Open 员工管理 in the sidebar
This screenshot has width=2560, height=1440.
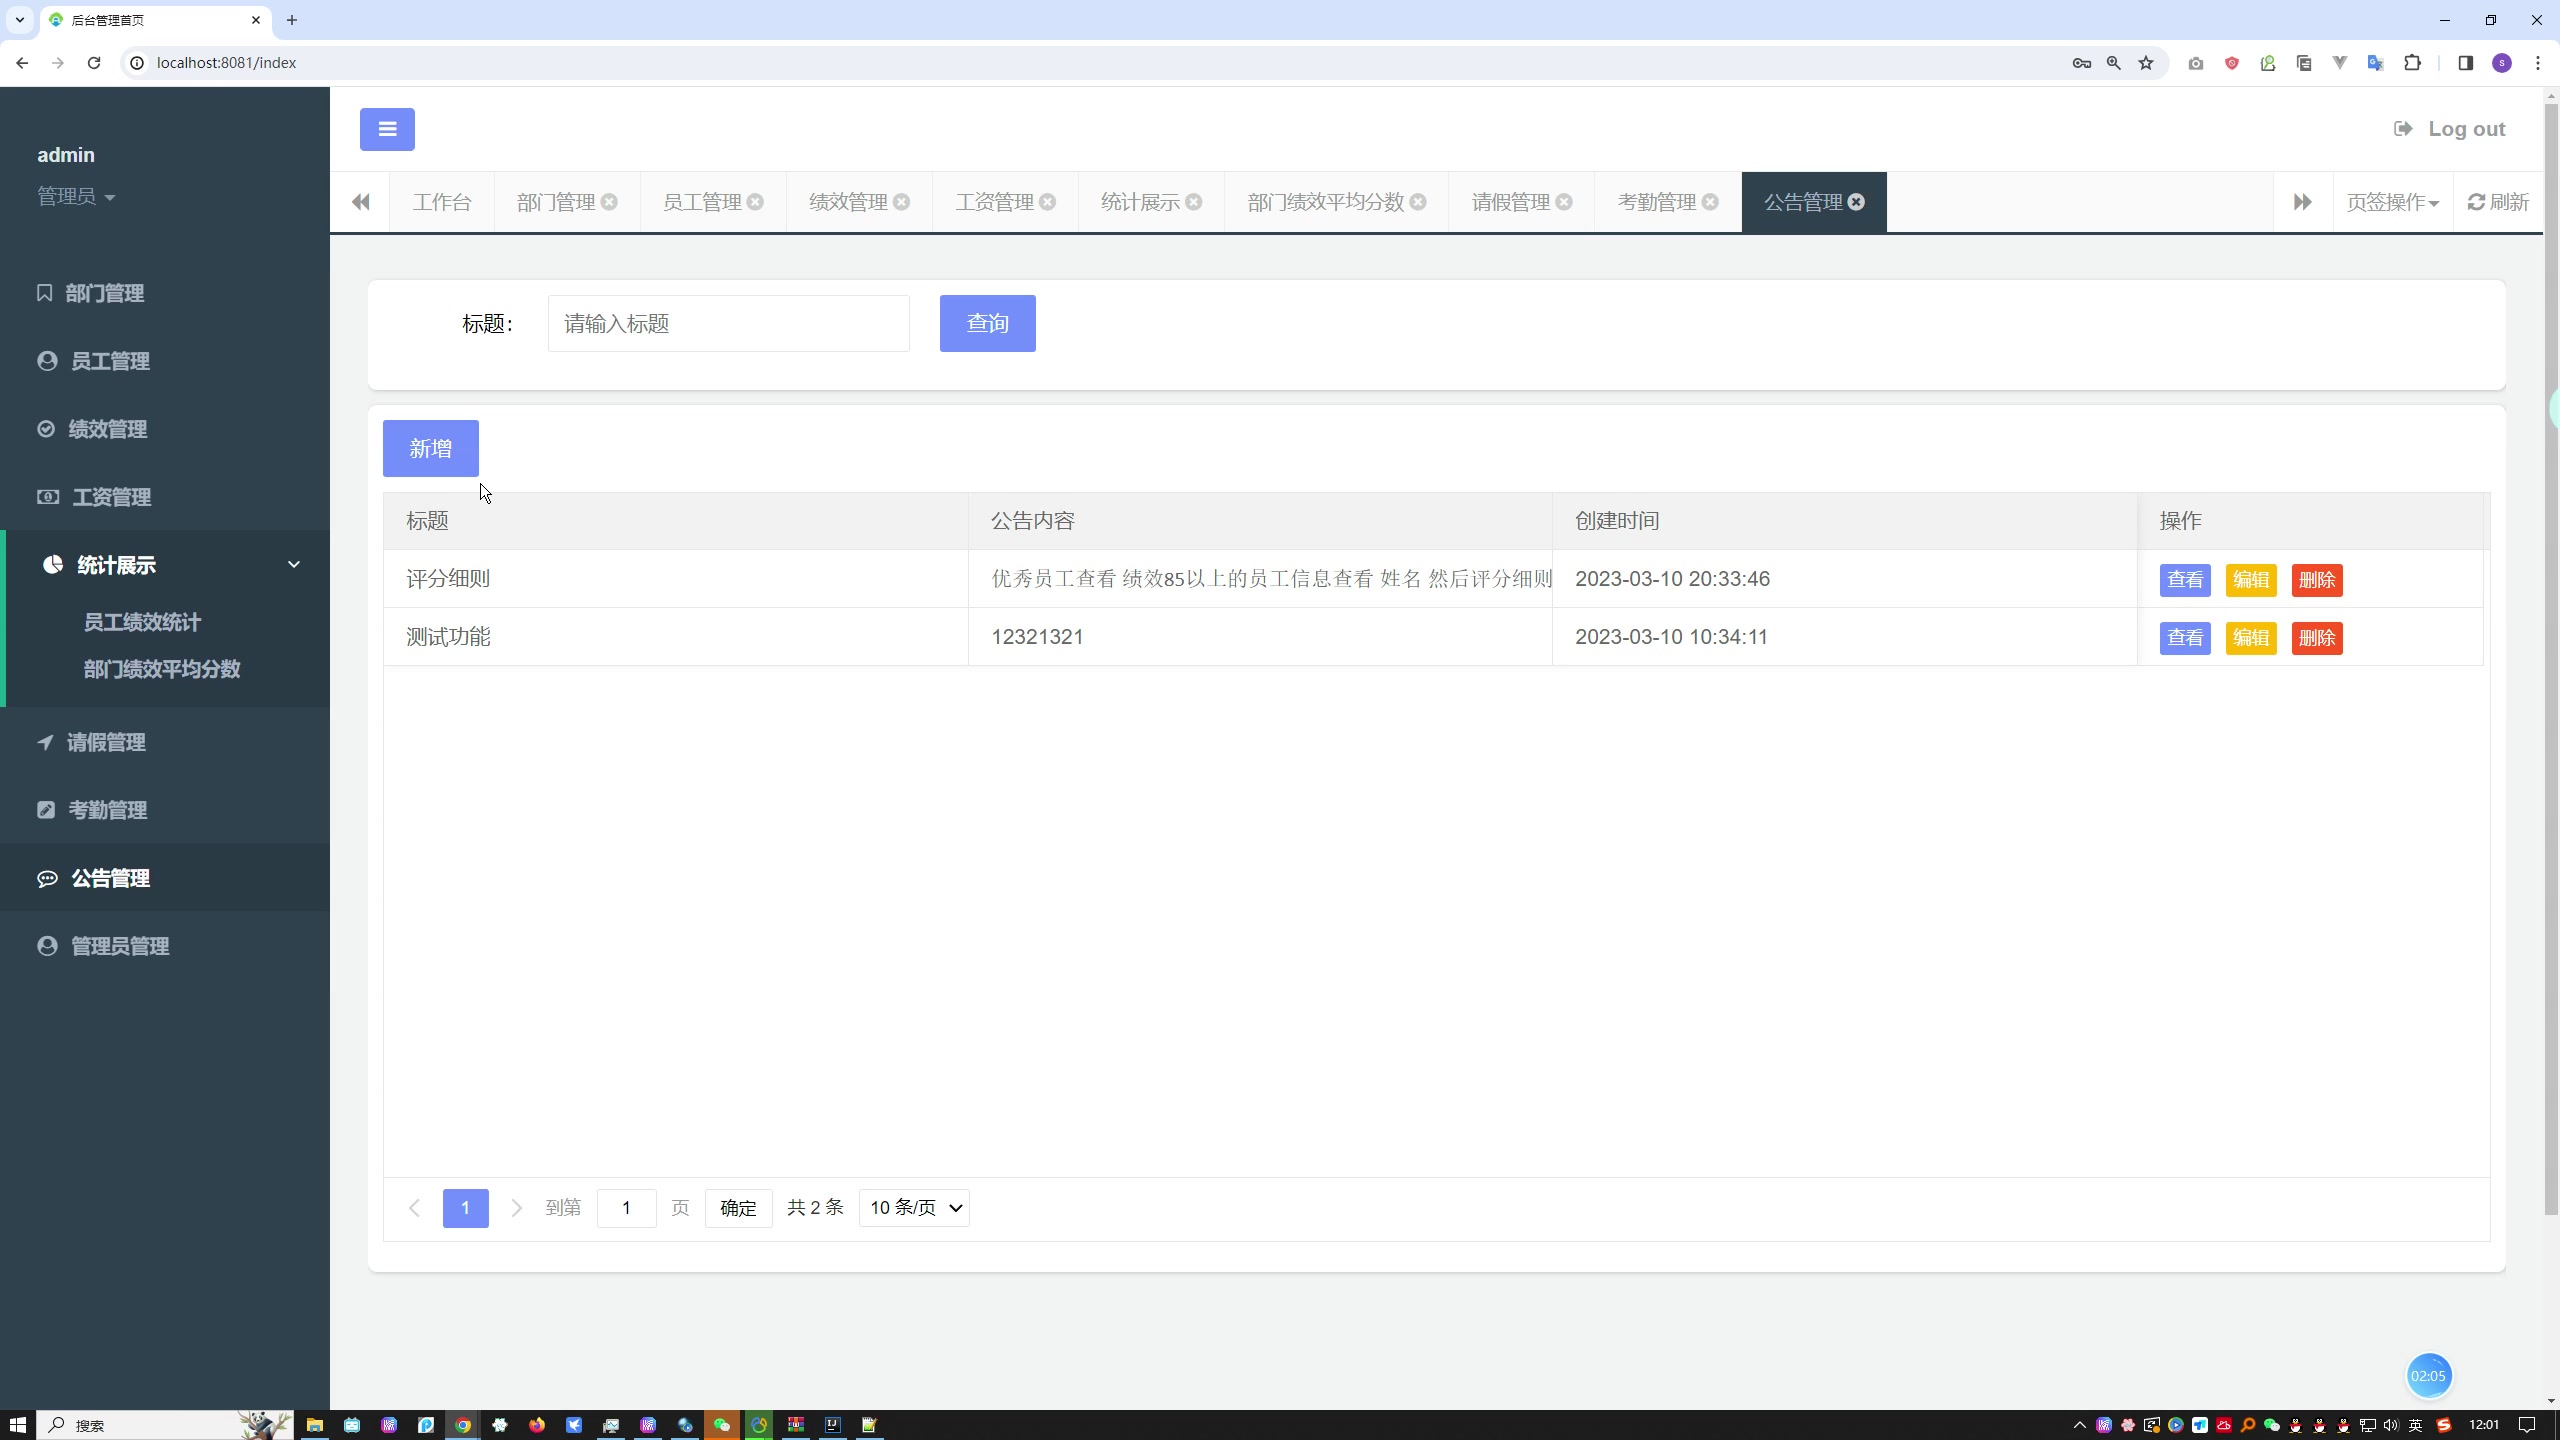coord(165,361)
